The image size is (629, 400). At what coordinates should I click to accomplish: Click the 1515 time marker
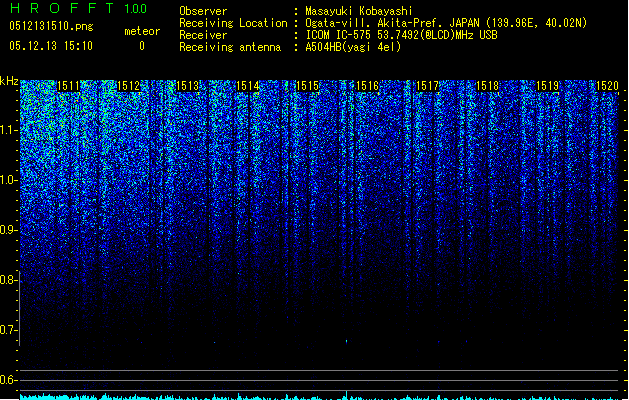coord(307,86)
